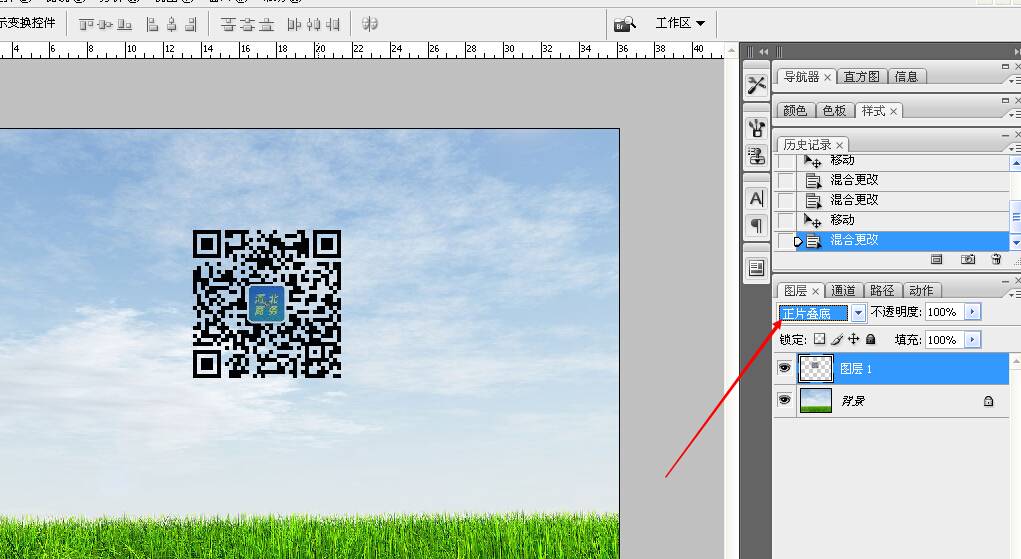Open the Tool Presets panel icon
This screenshot has height=559, width=1021.
tap(757, 85)
